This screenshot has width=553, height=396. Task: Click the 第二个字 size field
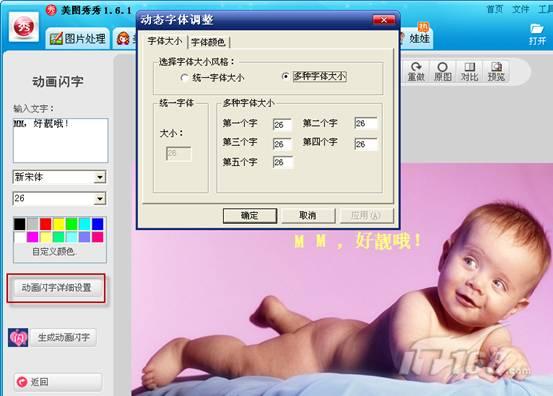(366, 123)
